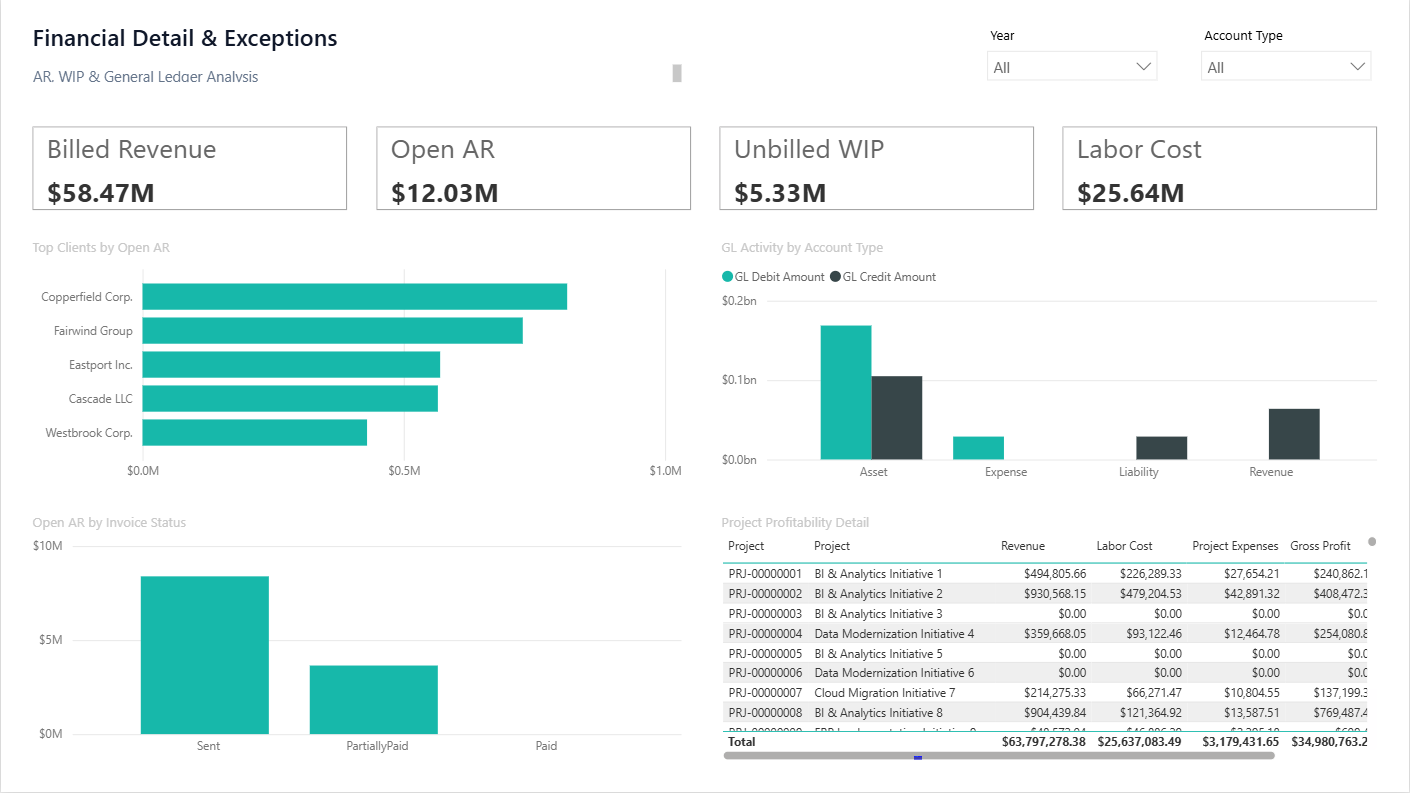The height and width of the screenshot is (793, 1410).
Task: Click BI & Analytics Initiative 2 cell
Action: click(x=879, y=594)
